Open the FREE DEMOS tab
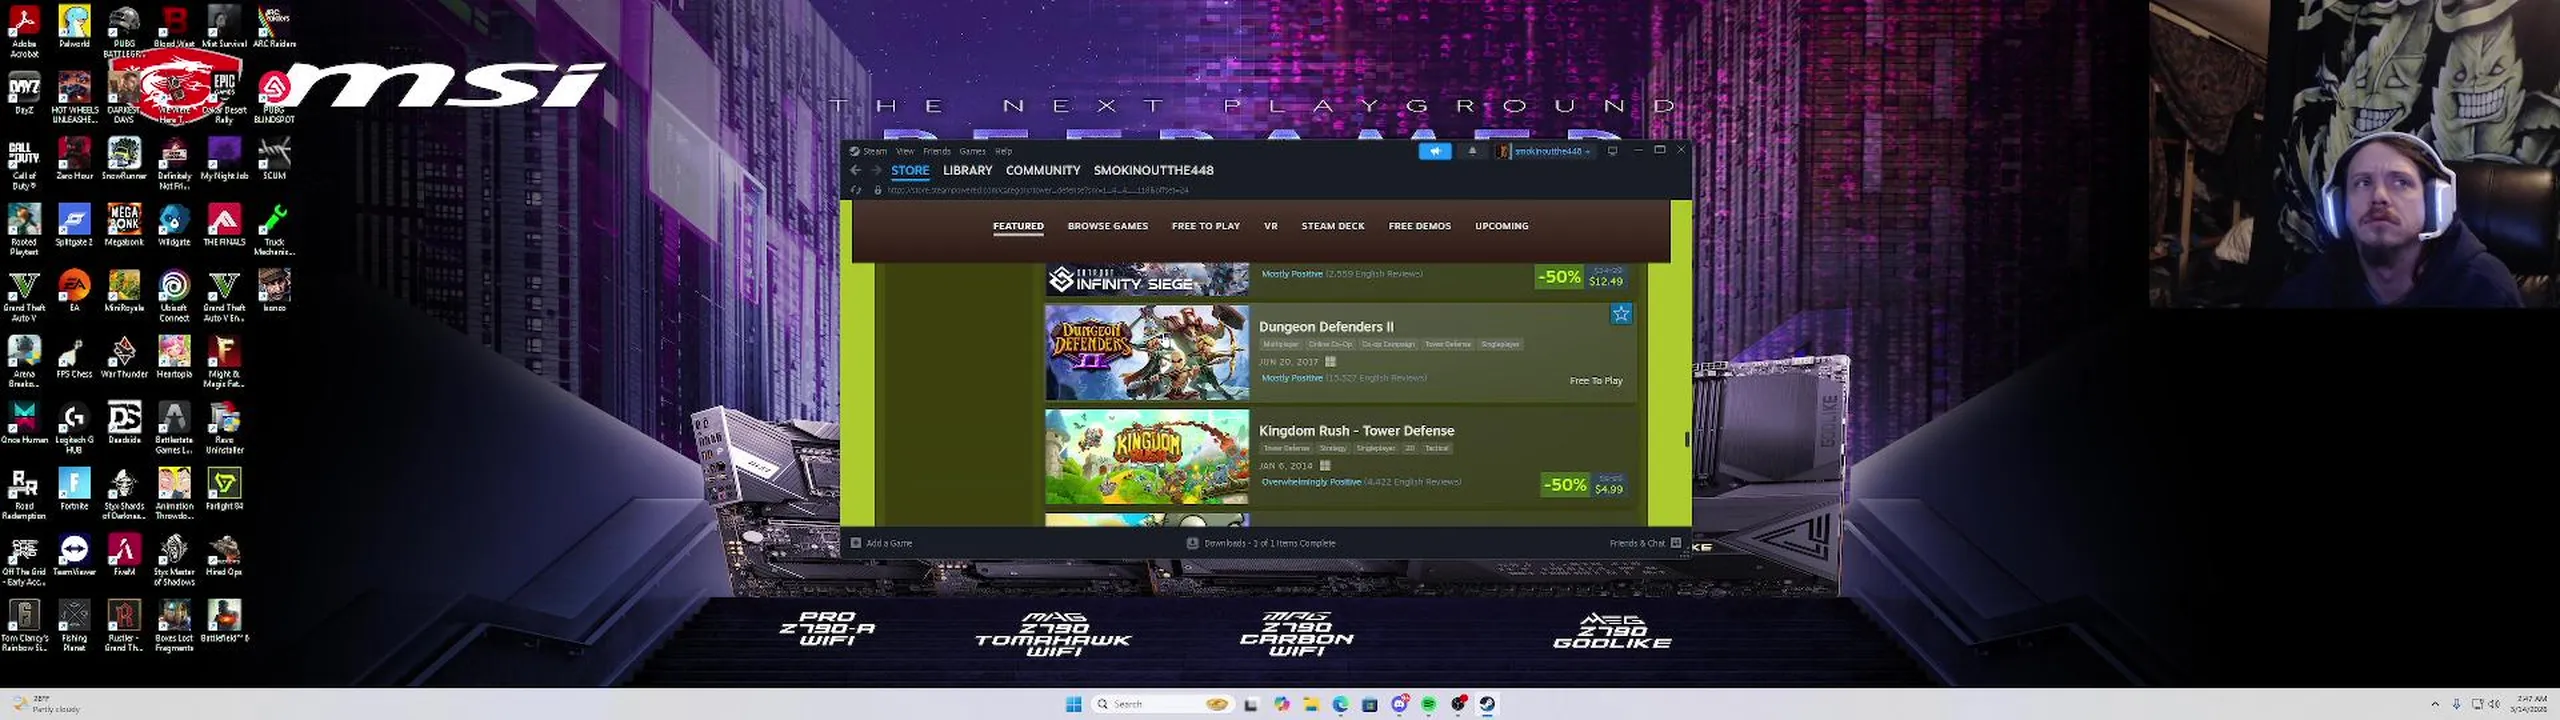 pyautogui.click(x=1419, y=226)
